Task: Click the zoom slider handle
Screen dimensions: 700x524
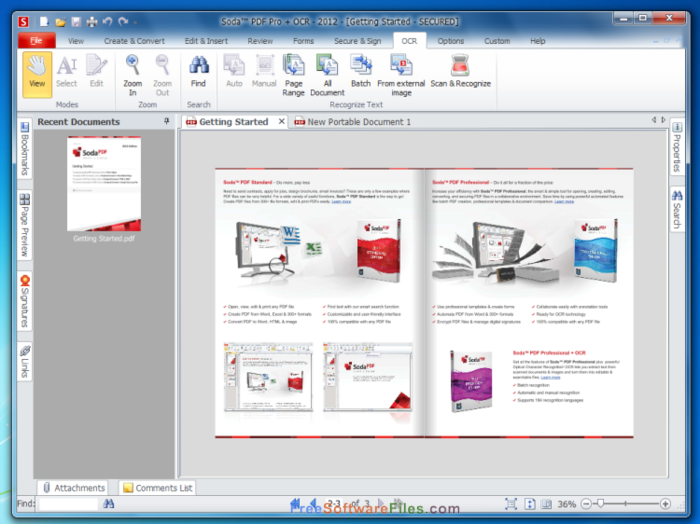Action: (x=601, y=504)
